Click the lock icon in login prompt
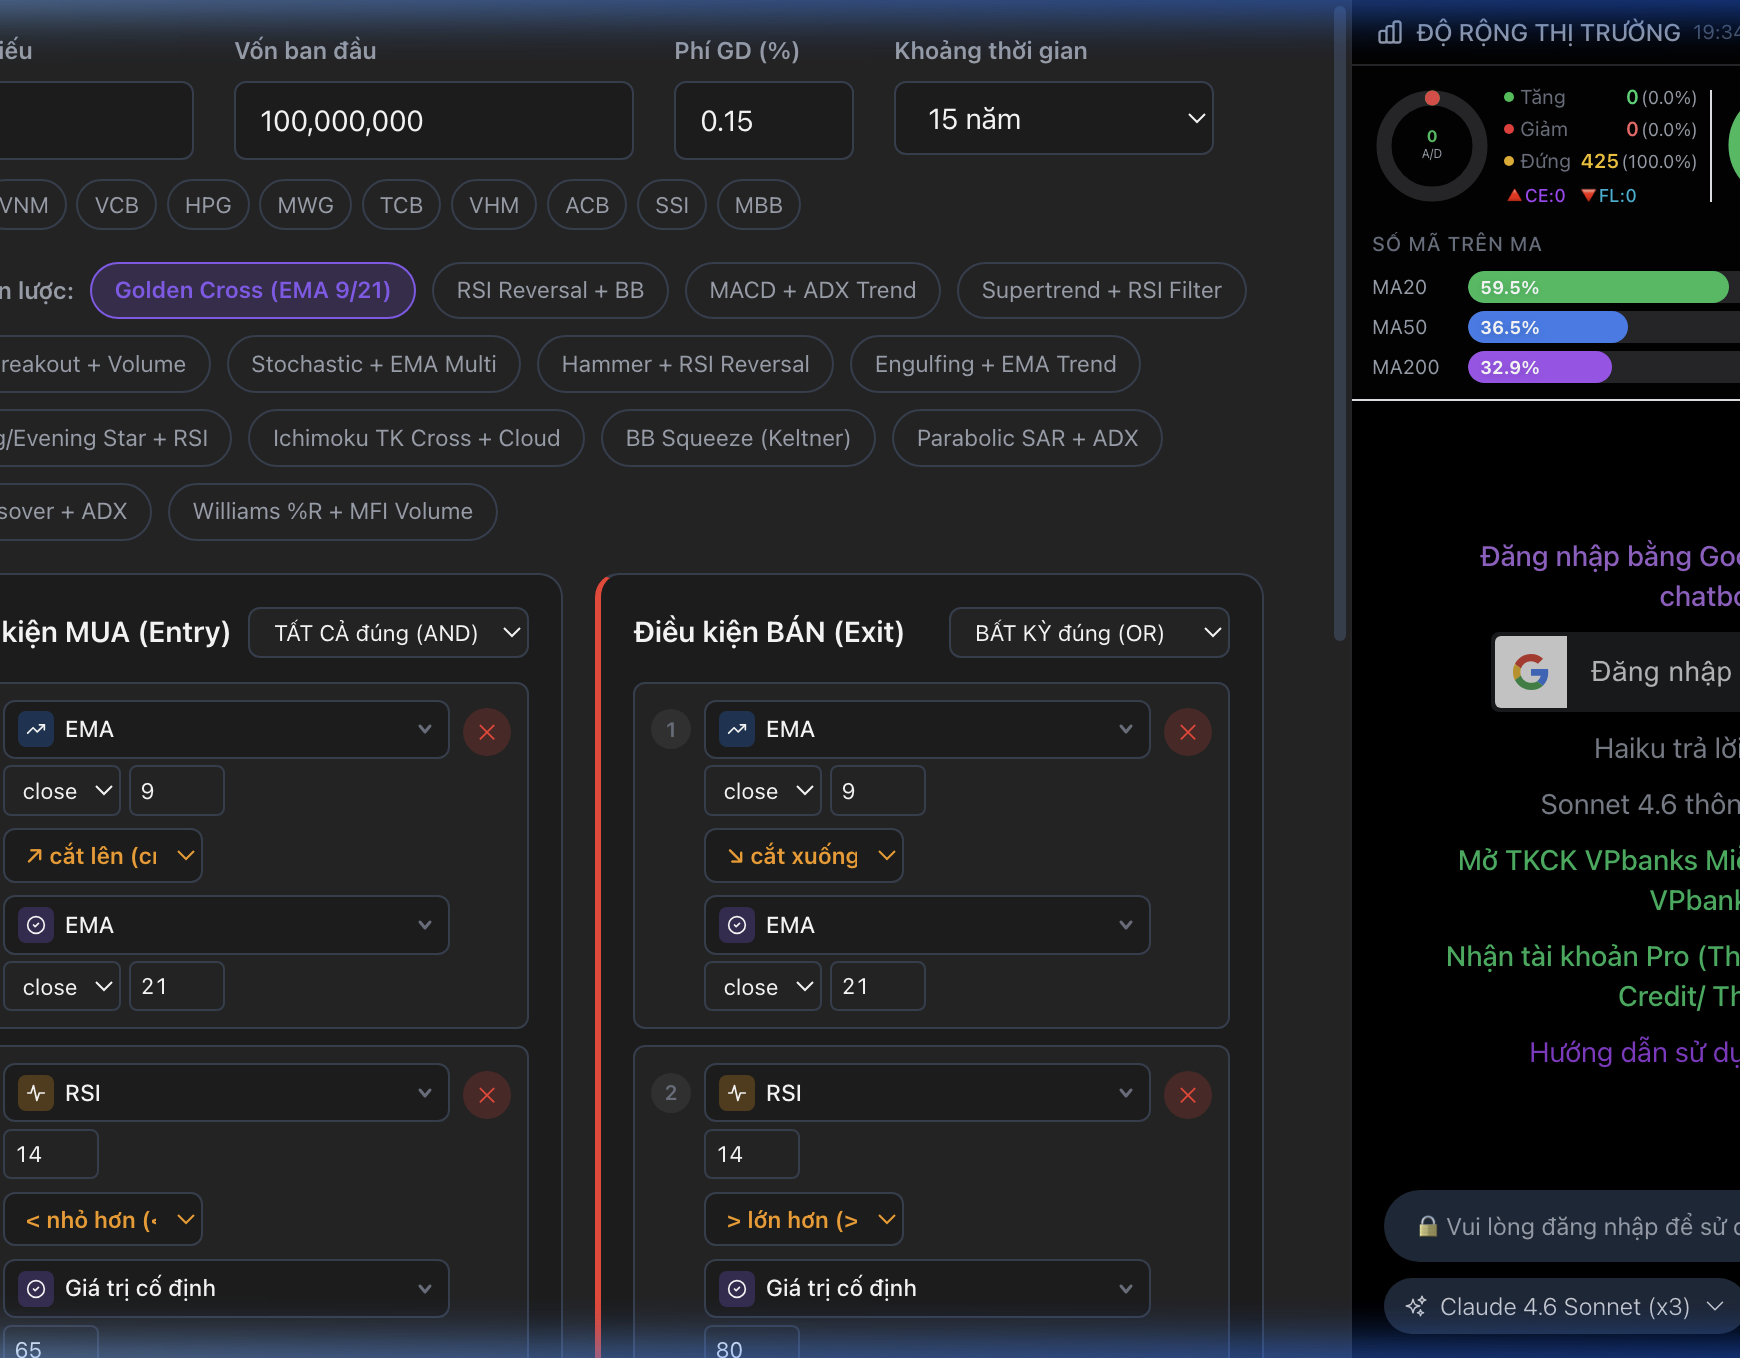The width and height of the screenshot is (1740, 1358). [x=1428, y=1226]
